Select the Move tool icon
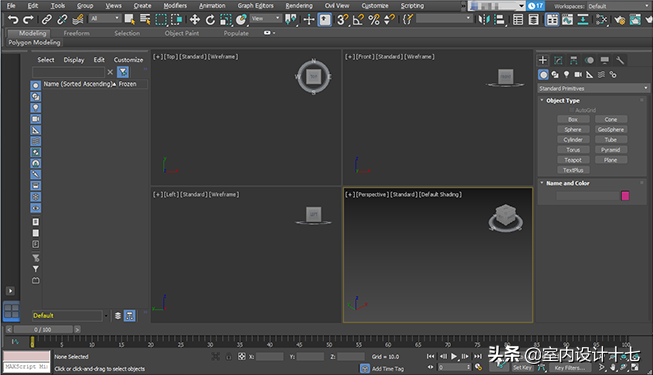Viewport: 653px width, 375px height. [194, 20]
